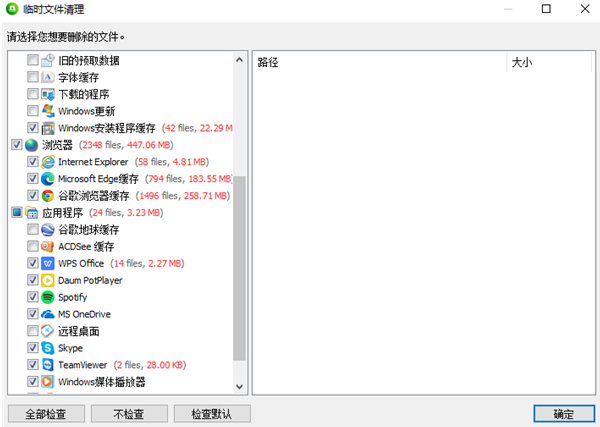This screenshot has height=427, width=600.
Task: Click the MS OneDrive cloud icon
Action: (48, 314)
